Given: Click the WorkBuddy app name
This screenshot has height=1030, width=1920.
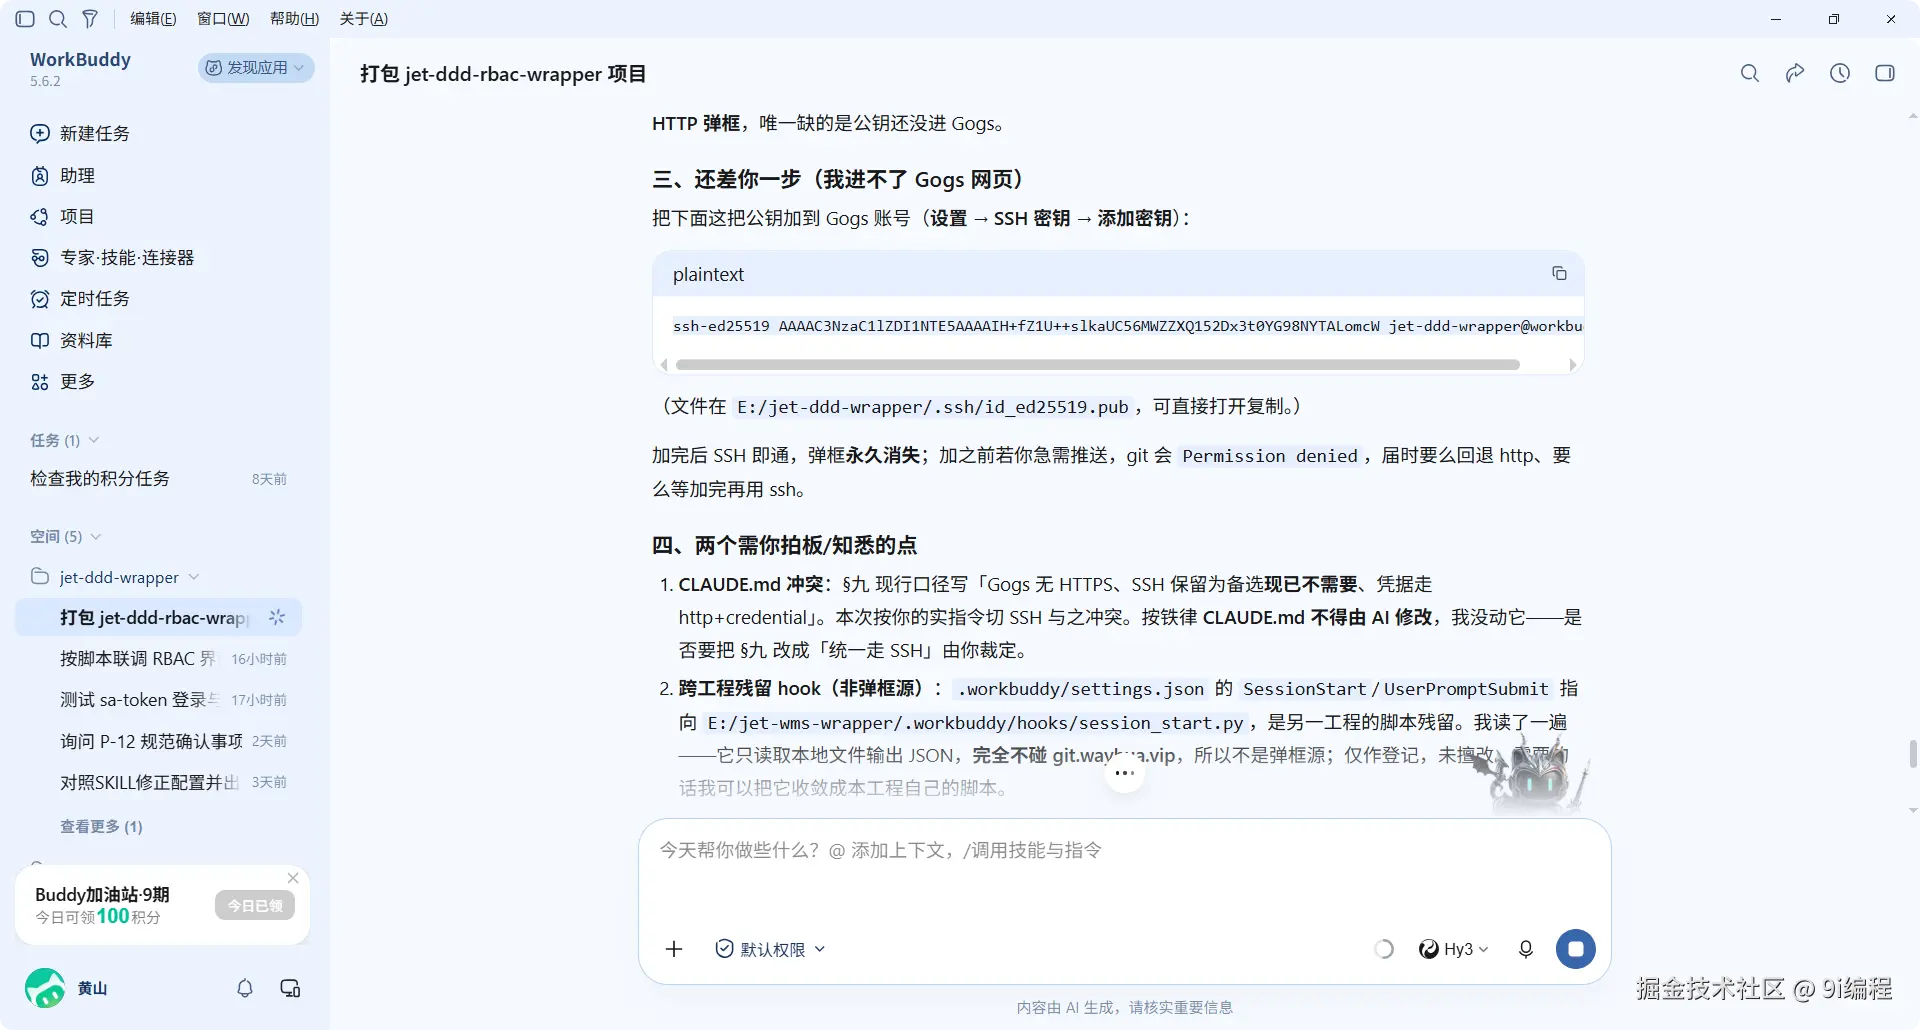Looking at the screenshot, I should [80, 60].
